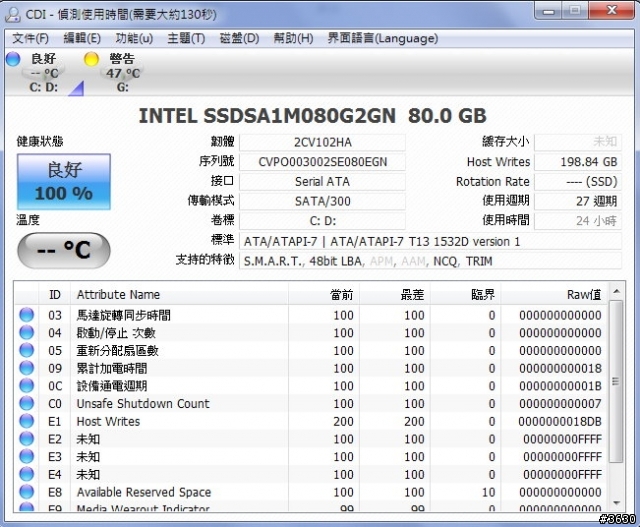
Task: Select the Host Writes attribute name in table
Action: (x=108, y=421)
